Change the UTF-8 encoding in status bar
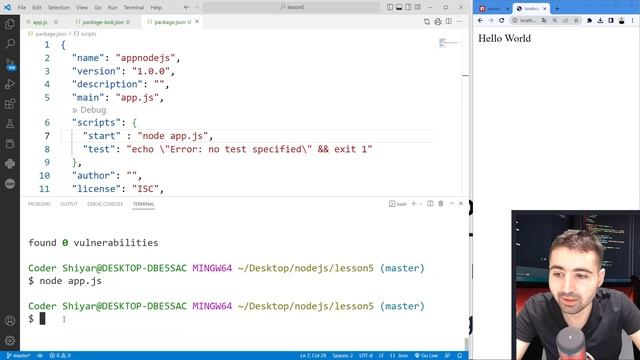 pos(366,356)
